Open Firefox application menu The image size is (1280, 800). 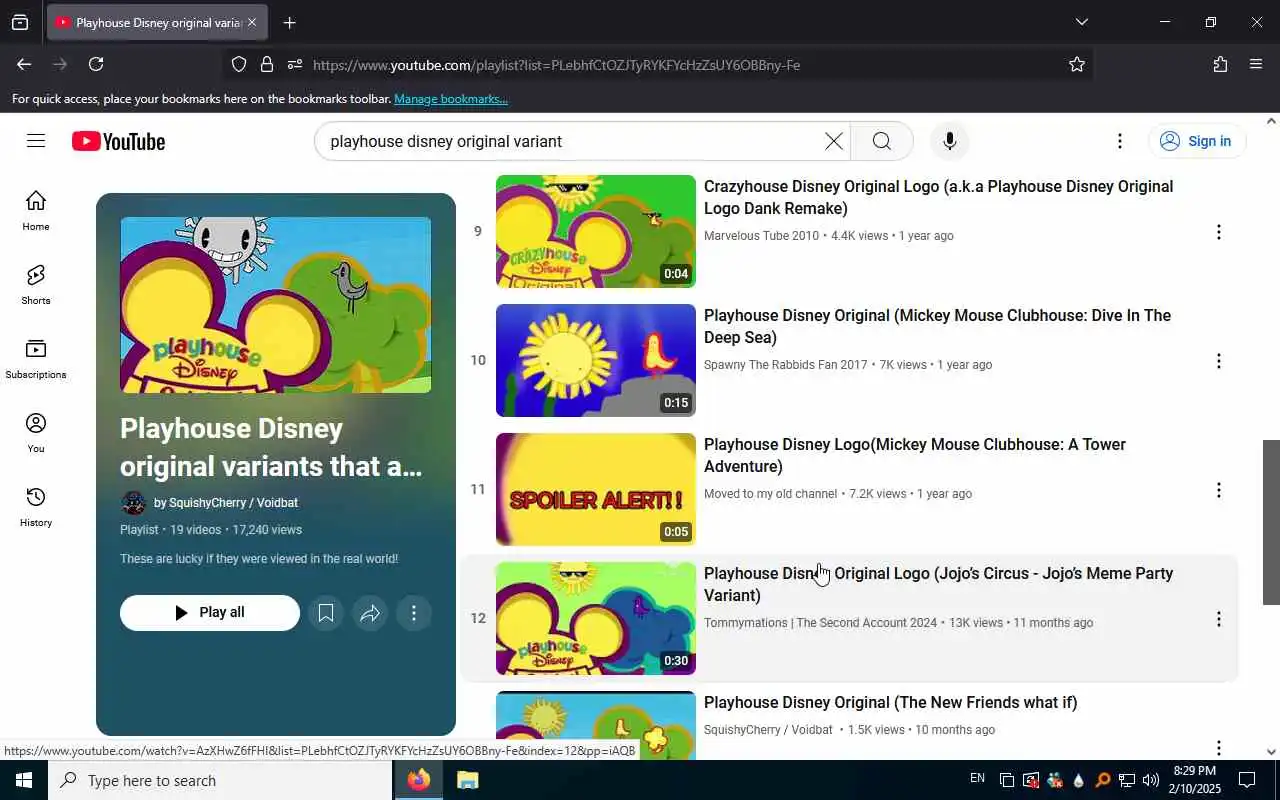(x=1256, y=64)
